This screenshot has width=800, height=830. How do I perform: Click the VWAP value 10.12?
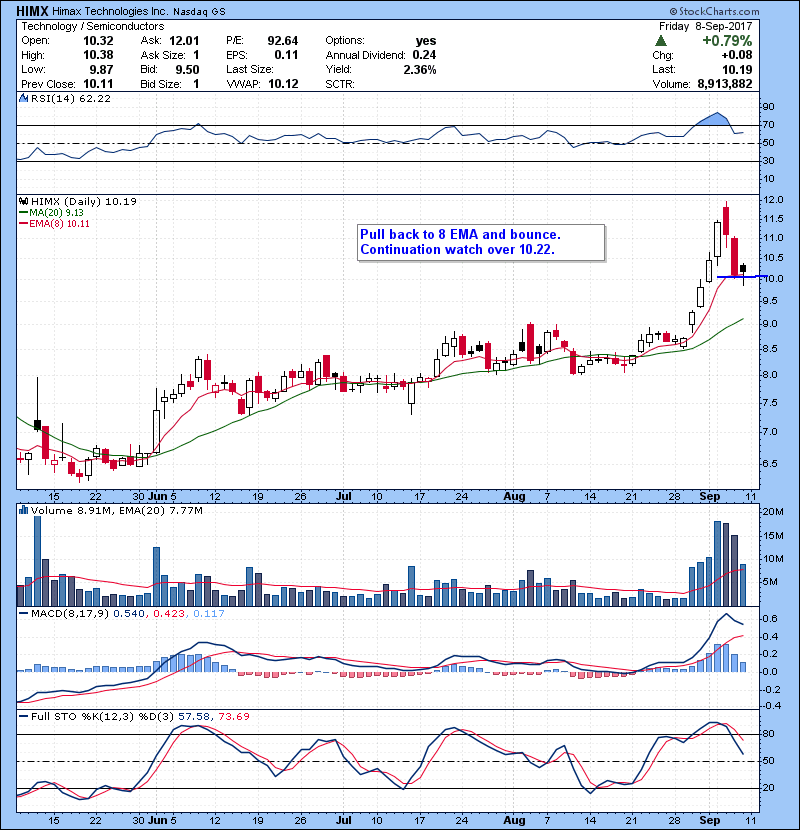click(283, 84)
